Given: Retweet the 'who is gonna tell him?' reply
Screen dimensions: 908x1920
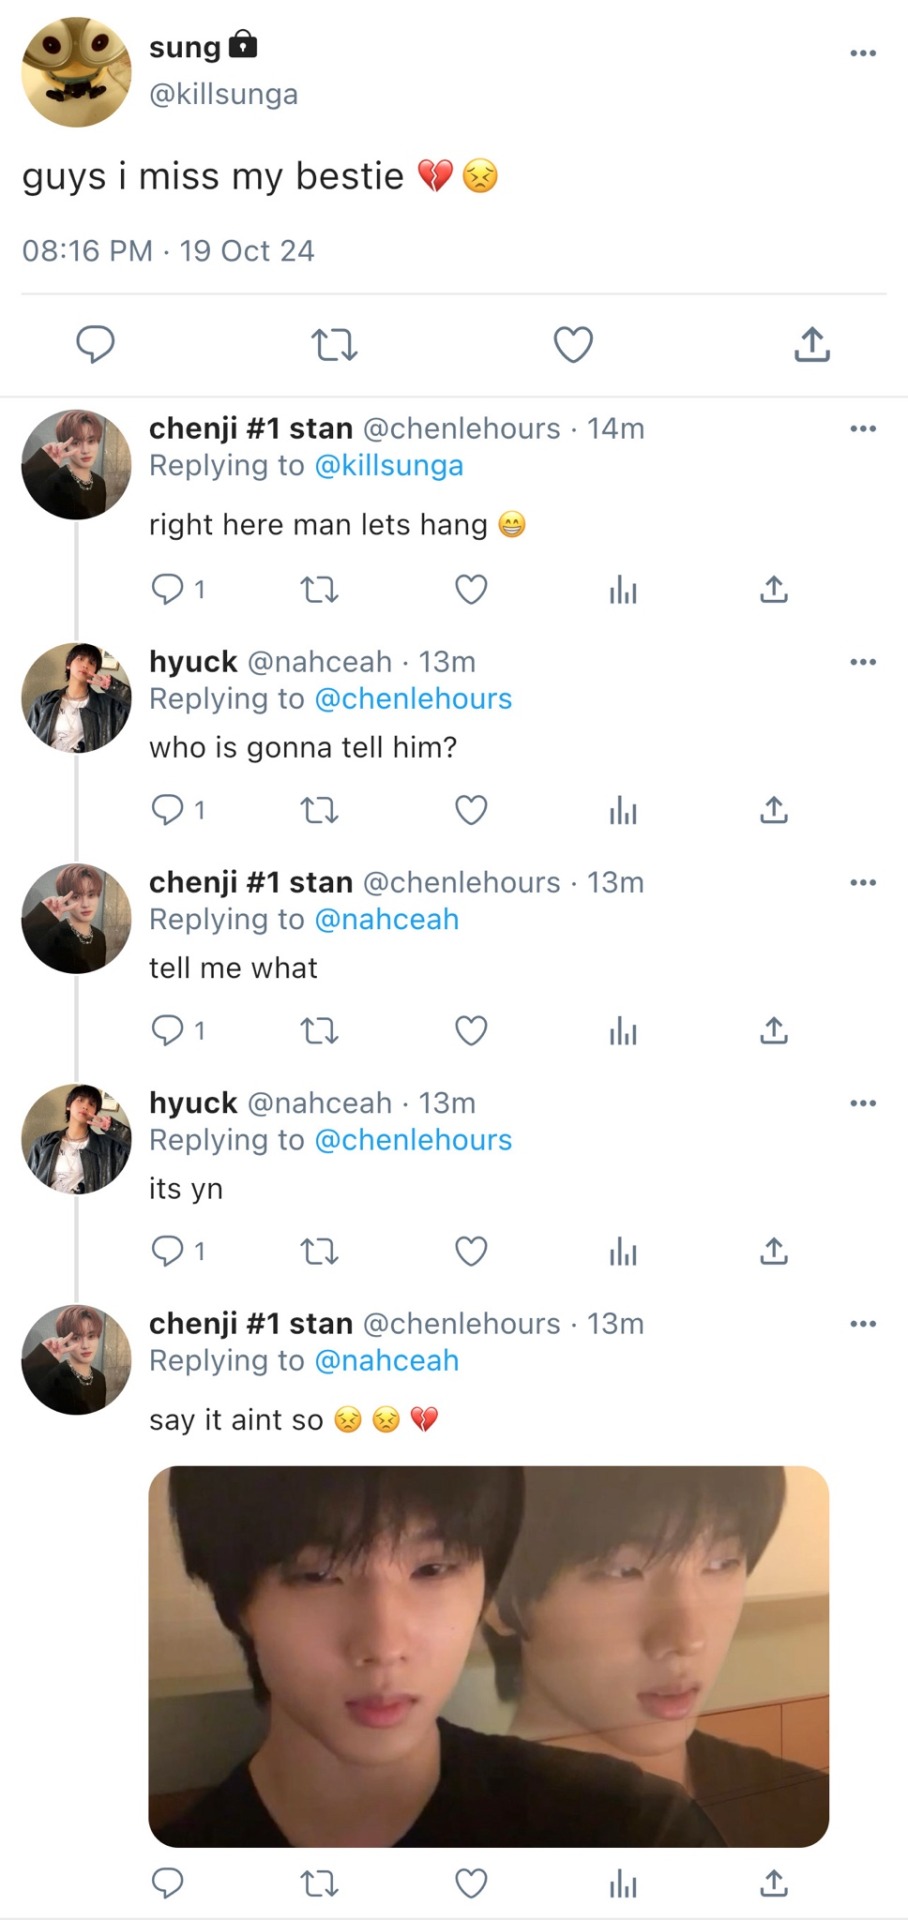Looking at the screenshot, I should (x=320, y=810).
